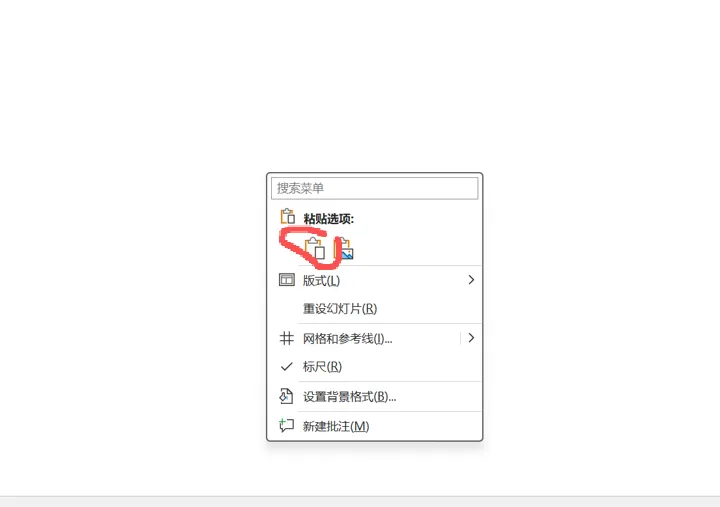This screenshot has width=720, height=507.
Task: Click the gray bar below slide
Action: [360, 501]
